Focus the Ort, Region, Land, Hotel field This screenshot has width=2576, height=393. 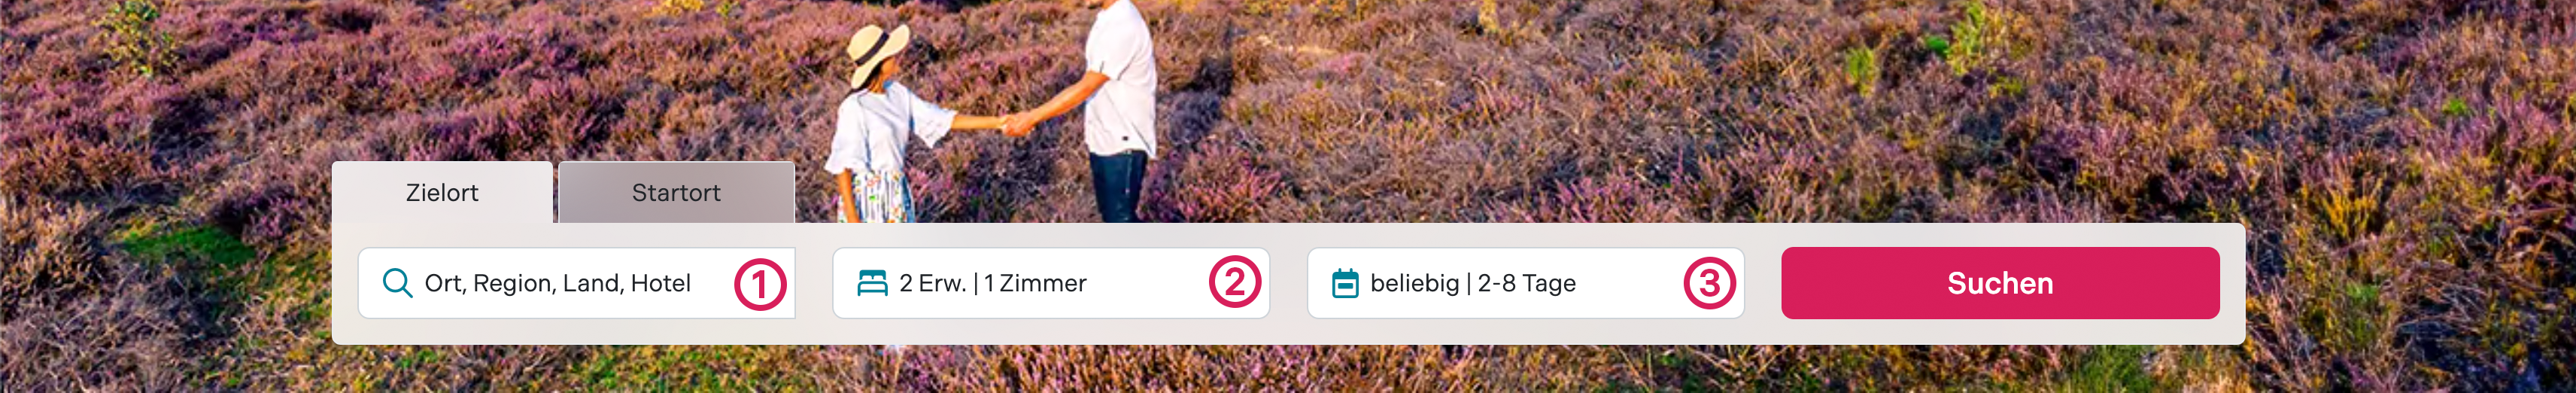(576, 283)
